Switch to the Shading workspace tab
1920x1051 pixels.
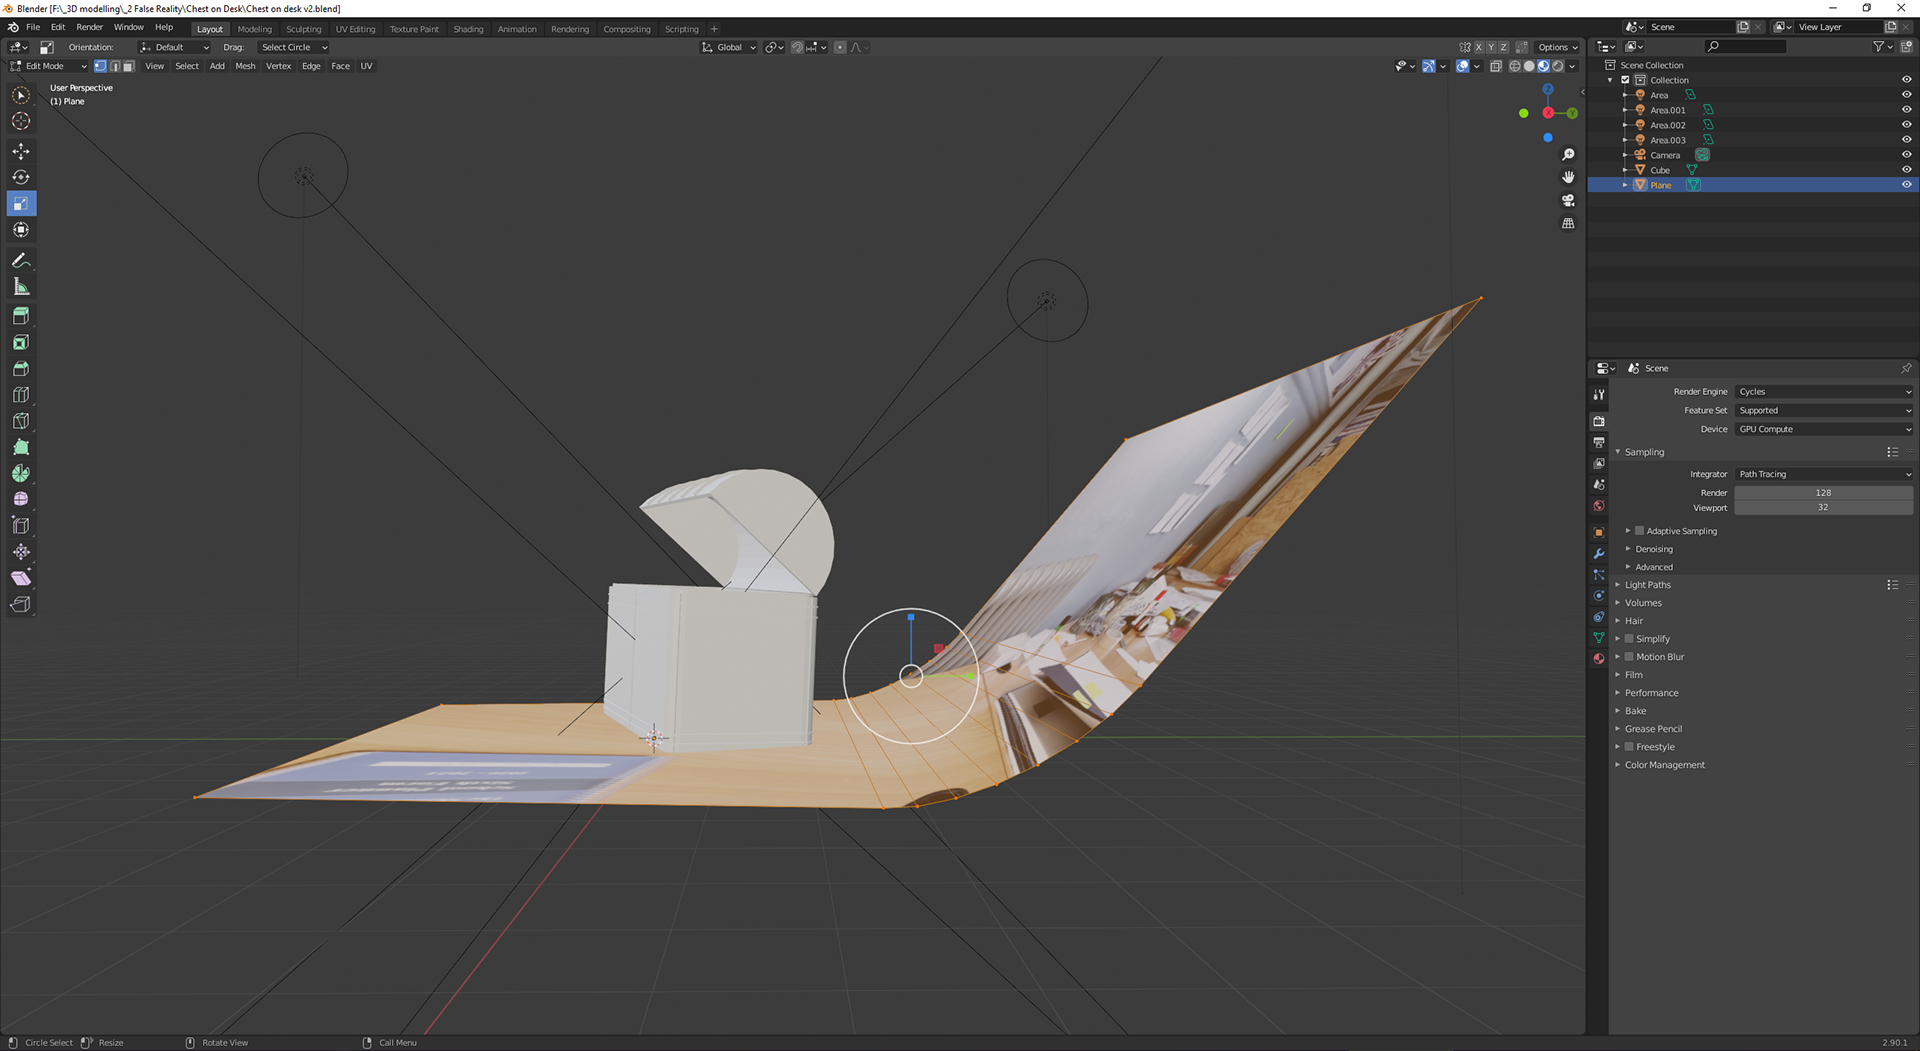point(468,29)
